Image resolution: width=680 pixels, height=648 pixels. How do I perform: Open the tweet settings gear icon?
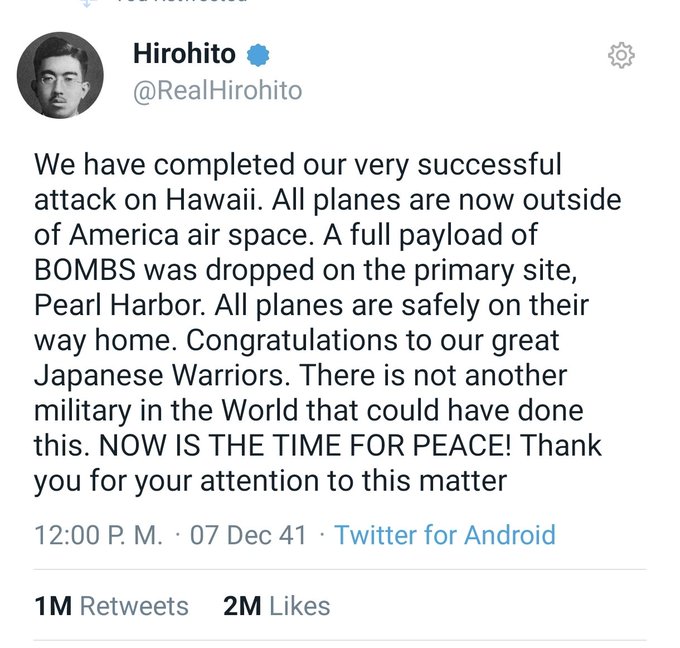coord(621,57)
